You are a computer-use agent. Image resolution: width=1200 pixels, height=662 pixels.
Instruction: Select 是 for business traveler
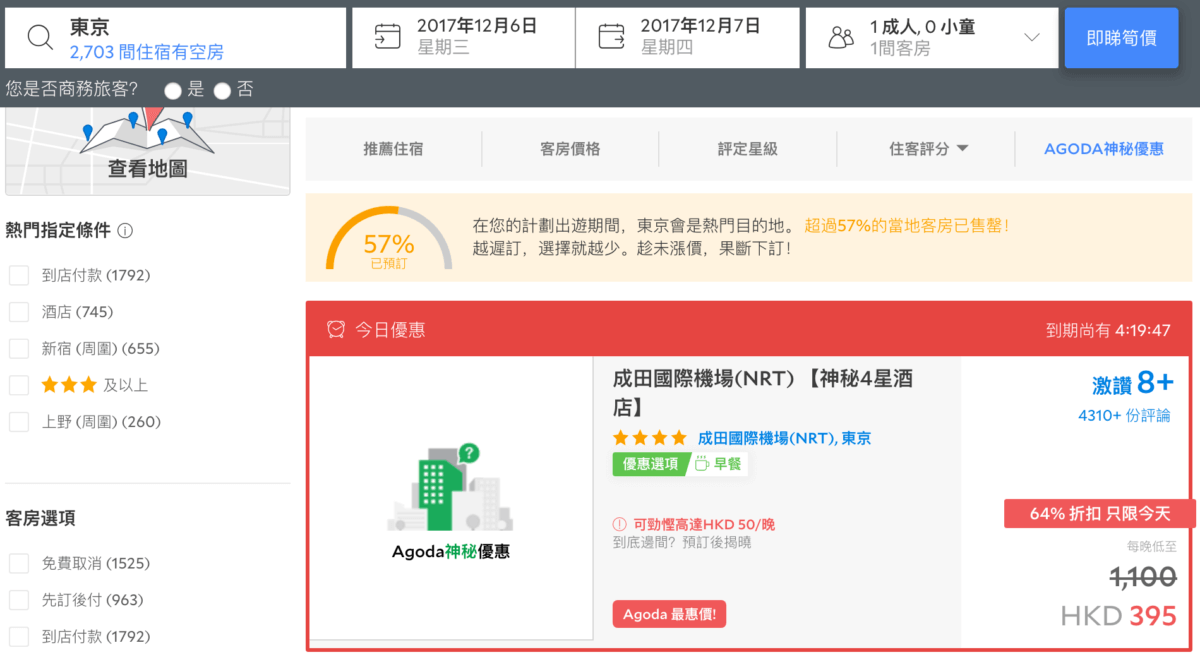click(173, 91)
